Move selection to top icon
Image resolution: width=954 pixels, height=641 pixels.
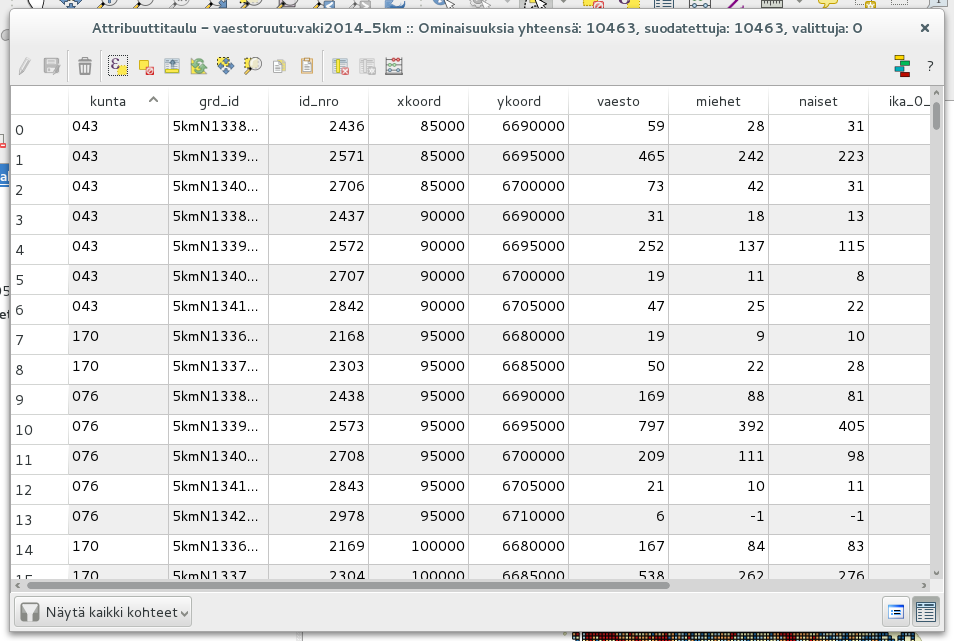(x=172, y=66)
